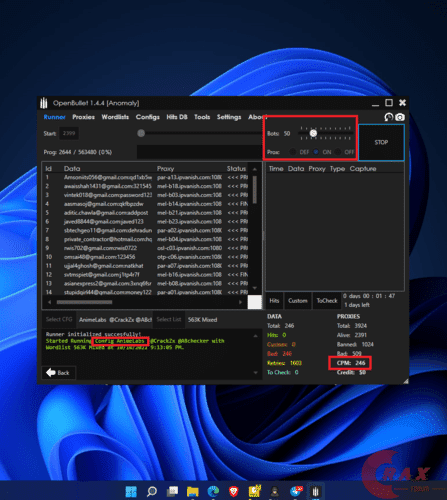
Task: Open the Settings tab
Action: (229, 117)
